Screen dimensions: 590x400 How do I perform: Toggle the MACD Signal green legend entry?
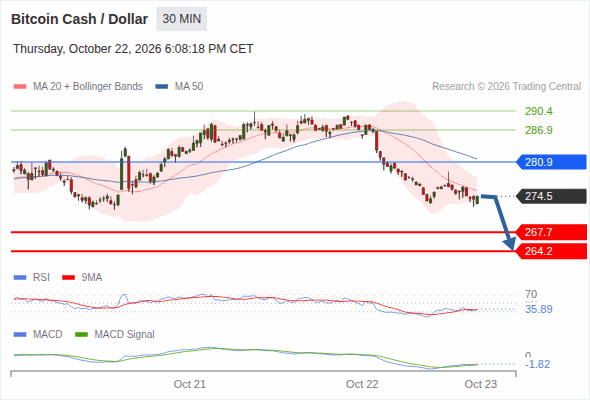click(115, 334)
